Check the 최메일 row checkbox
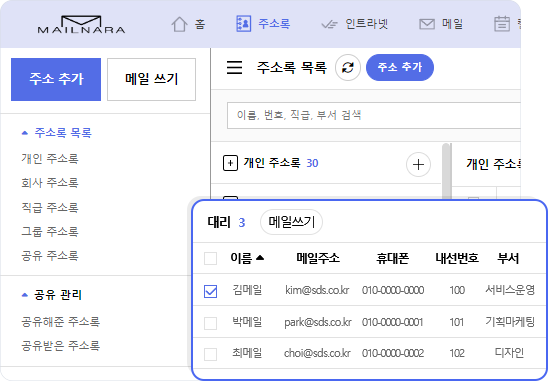548x381 pixels. coord(210,354)
